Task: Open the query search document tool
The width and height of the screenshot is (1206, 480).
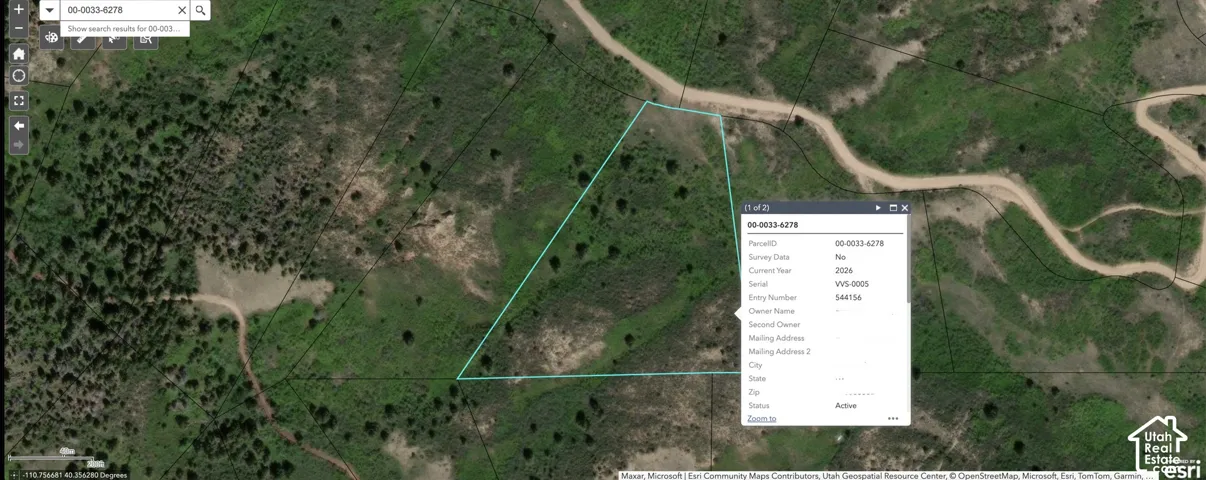Action: 146,38
